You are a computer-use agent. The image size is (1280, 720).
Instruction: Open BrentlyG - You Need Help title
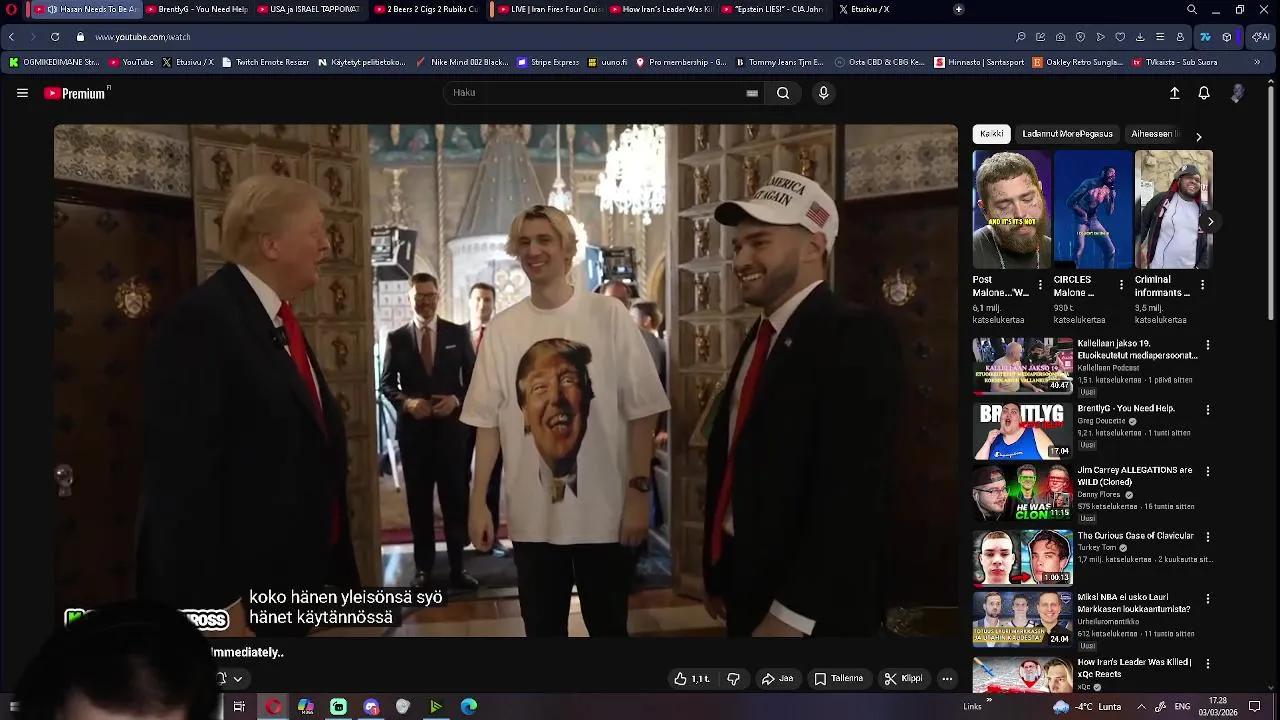(1126, 409)
